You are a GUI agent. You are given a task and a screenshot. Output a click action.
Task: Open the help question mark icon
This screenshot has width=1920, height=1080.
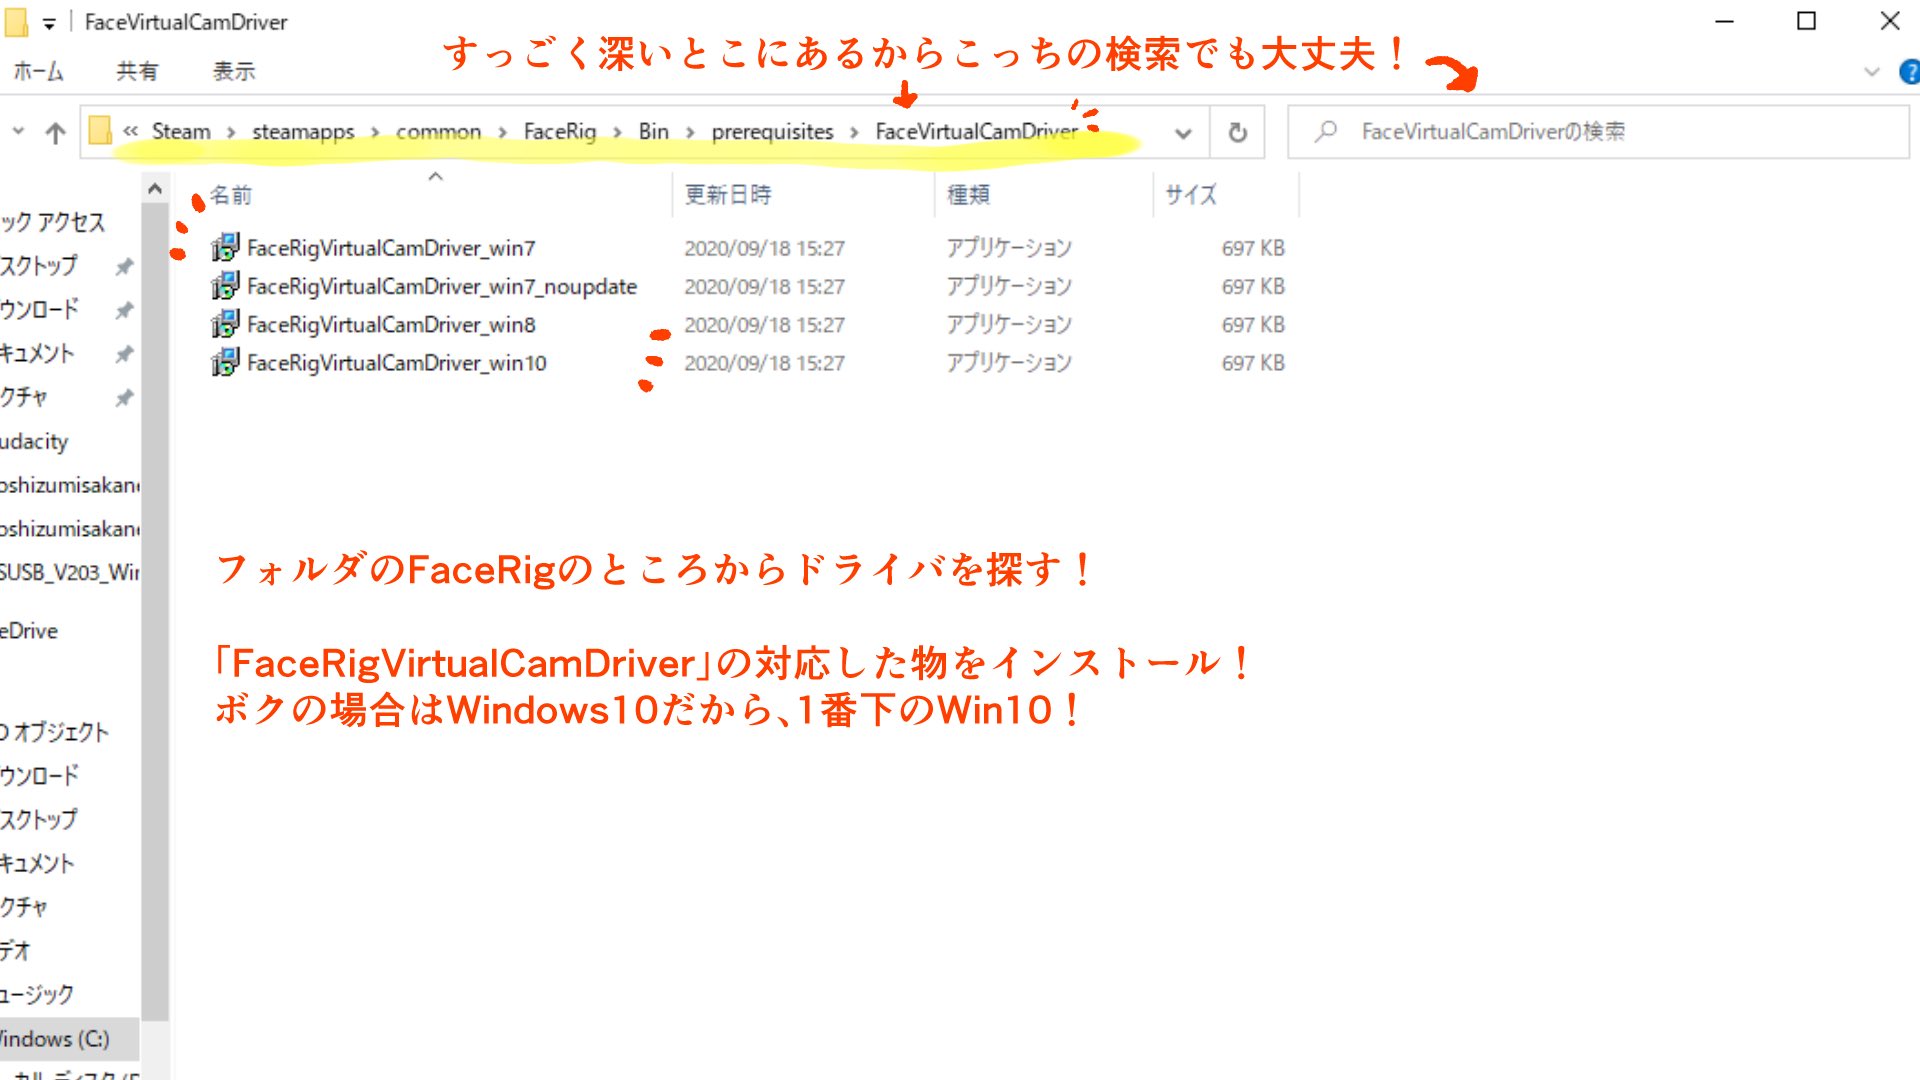point(1909,72)
